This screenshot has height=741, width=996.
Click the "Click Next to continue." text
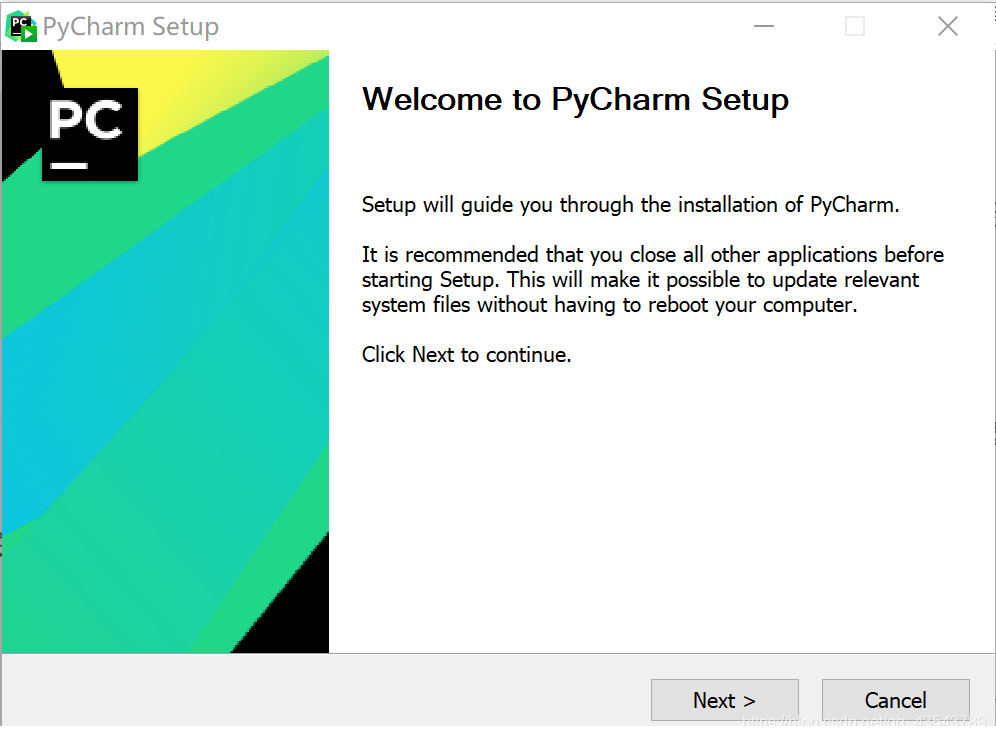466,355
